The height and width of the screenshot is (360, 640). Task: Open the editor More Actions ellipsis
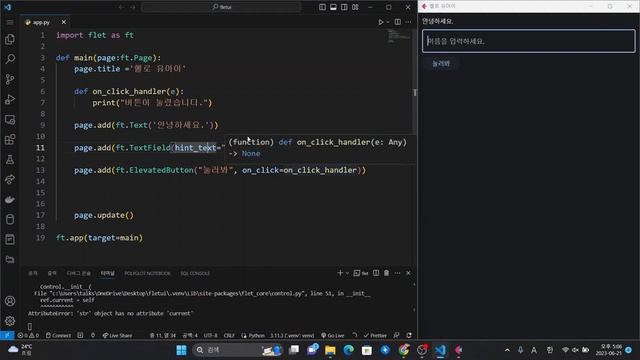[x=408, y=22]
